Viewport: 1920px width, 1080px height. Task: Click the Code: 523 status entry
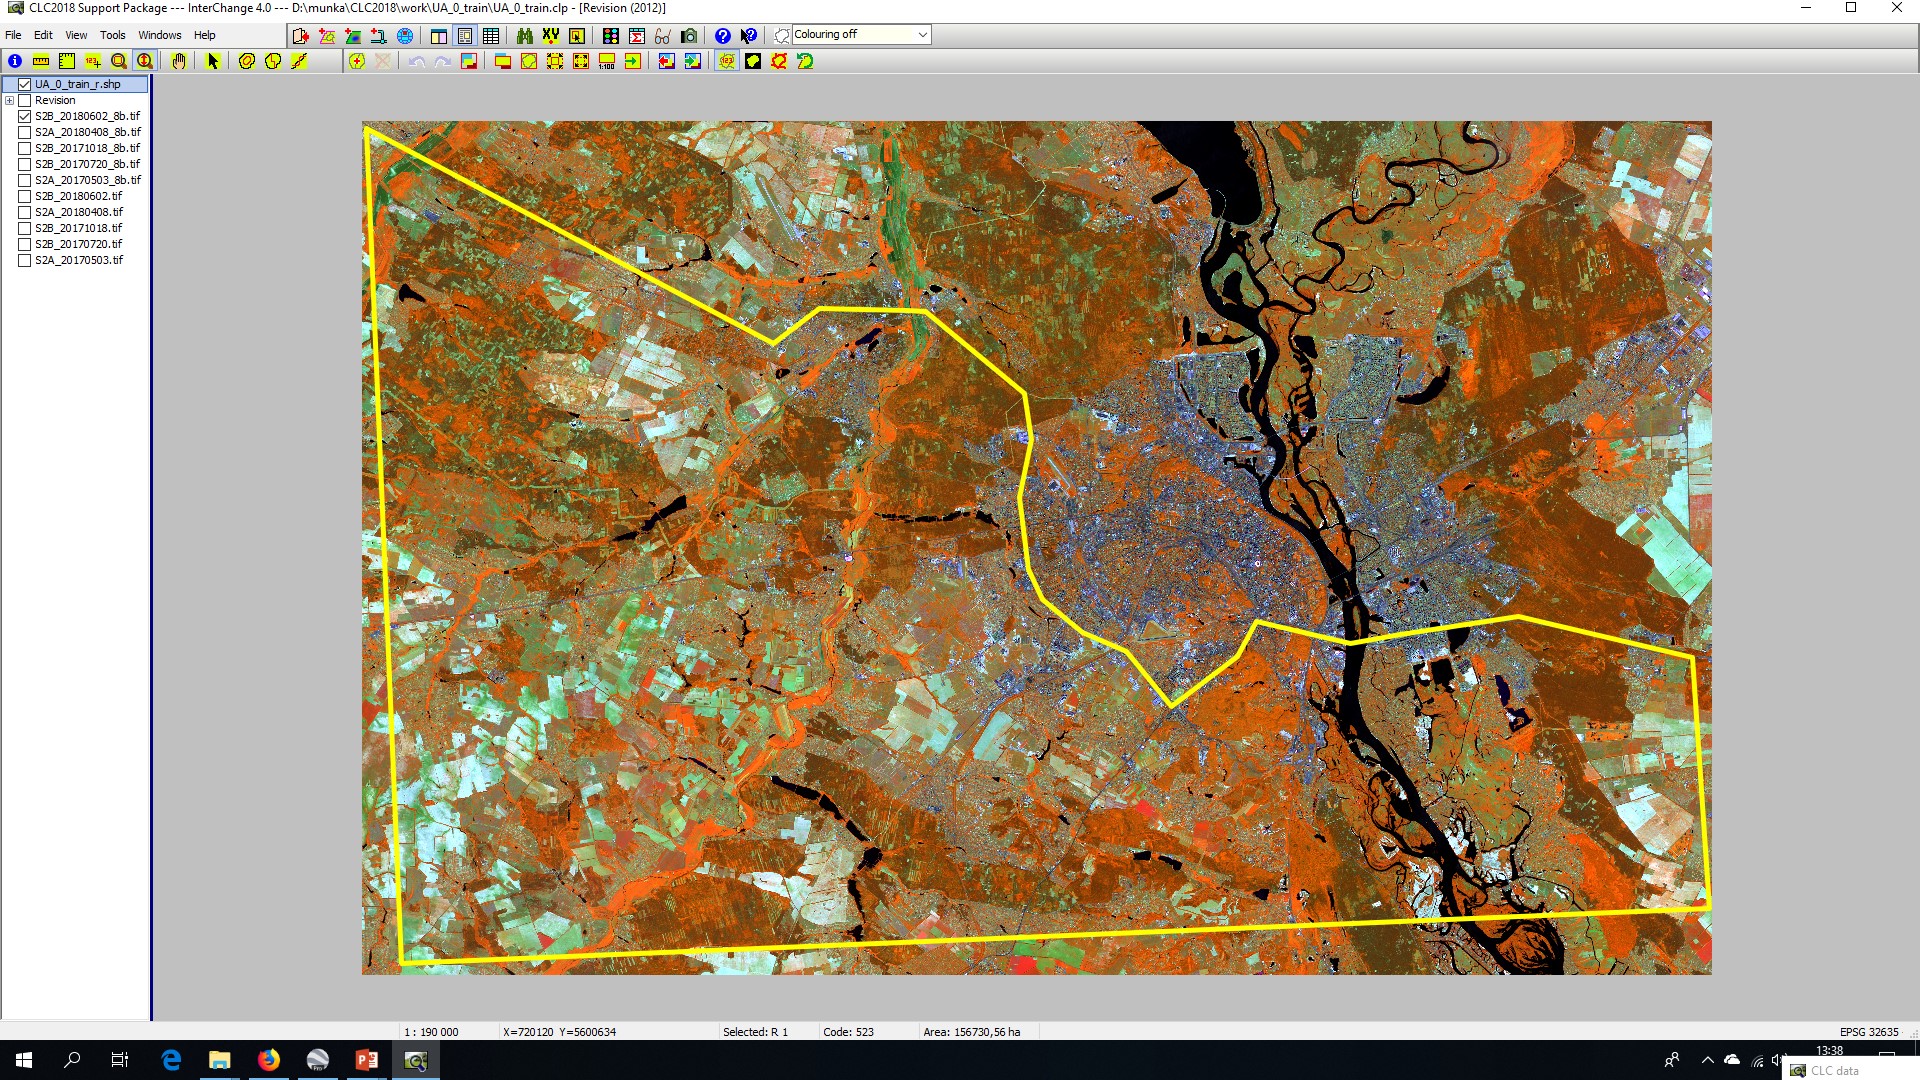(848, 1032)
